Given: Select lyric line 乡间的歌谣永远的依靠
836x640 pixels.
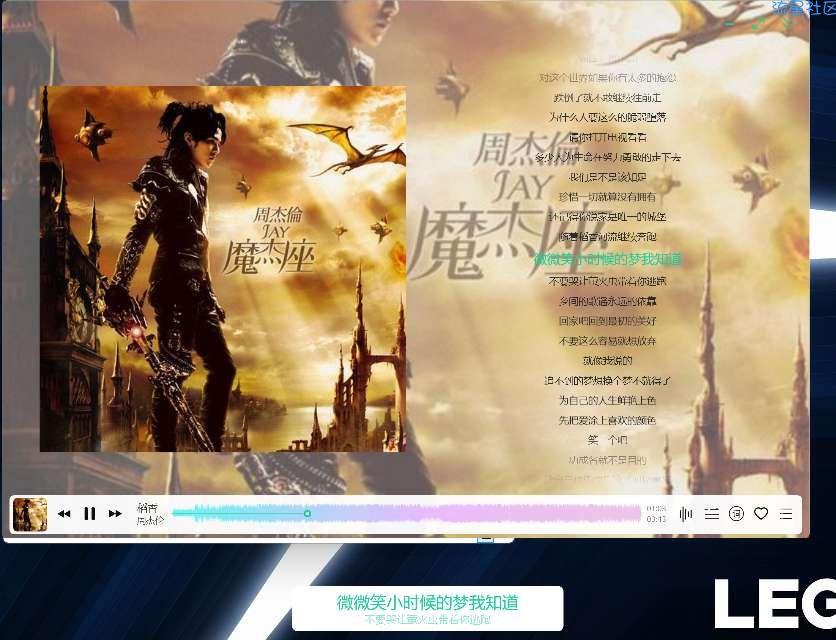Looking at the screenshot, I should click(x=607, y=301).
